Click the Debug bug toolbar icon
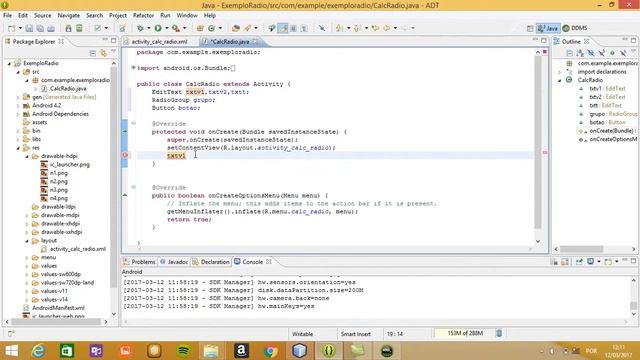Screen dimensions: 640x360 pos(140,28)
